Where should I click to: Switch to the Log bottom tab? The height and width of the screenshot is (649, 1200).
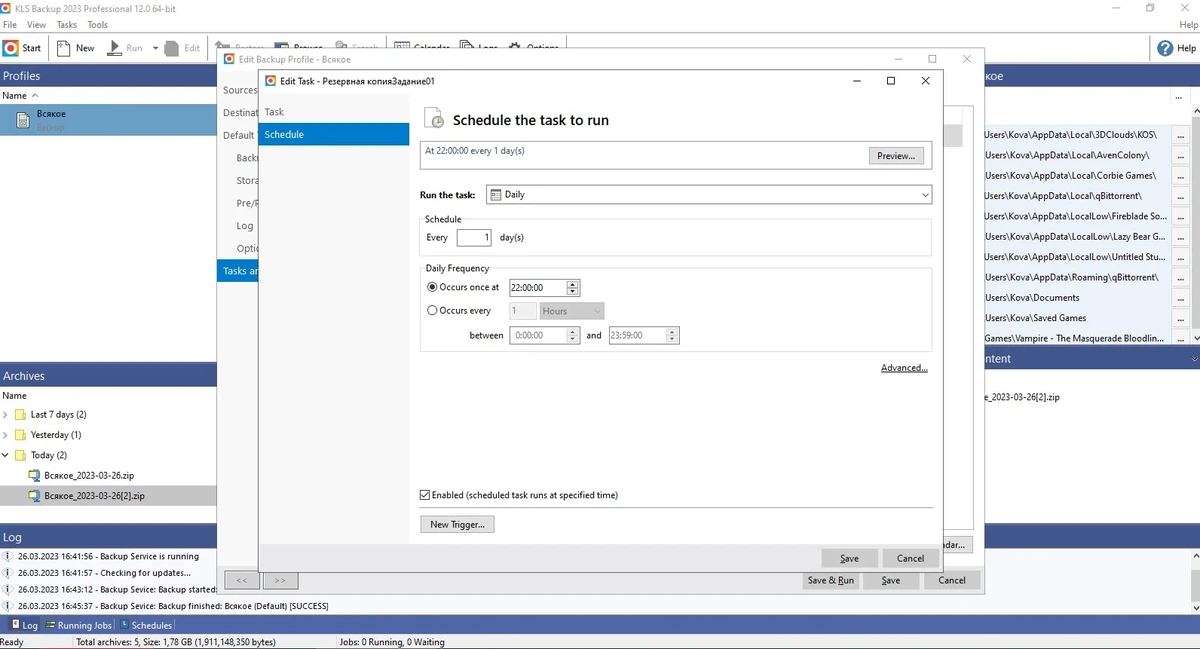(24, 625)
